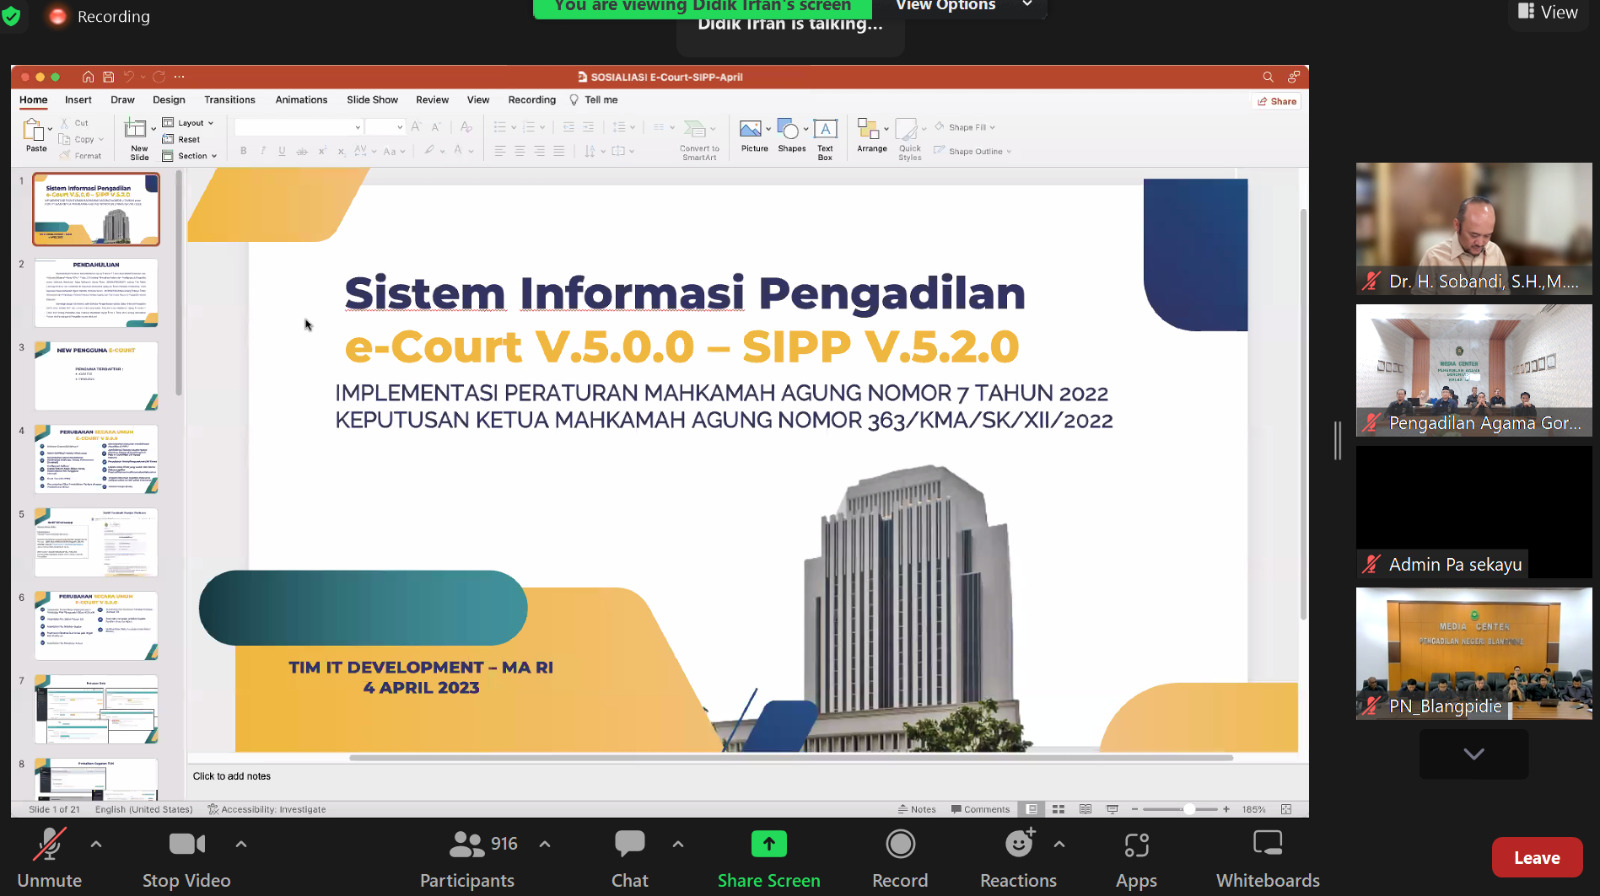
Task: Switch layout using the View button
Action: pos(1547,12)
